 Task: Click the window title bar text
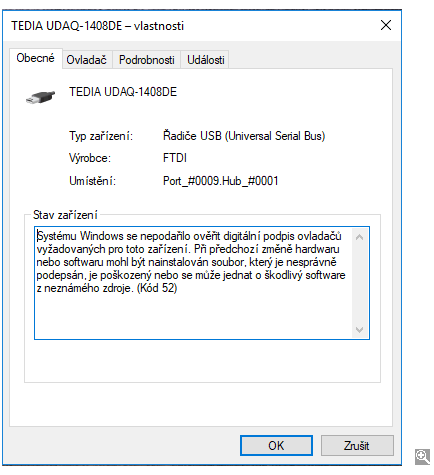[x=97, y=26]
